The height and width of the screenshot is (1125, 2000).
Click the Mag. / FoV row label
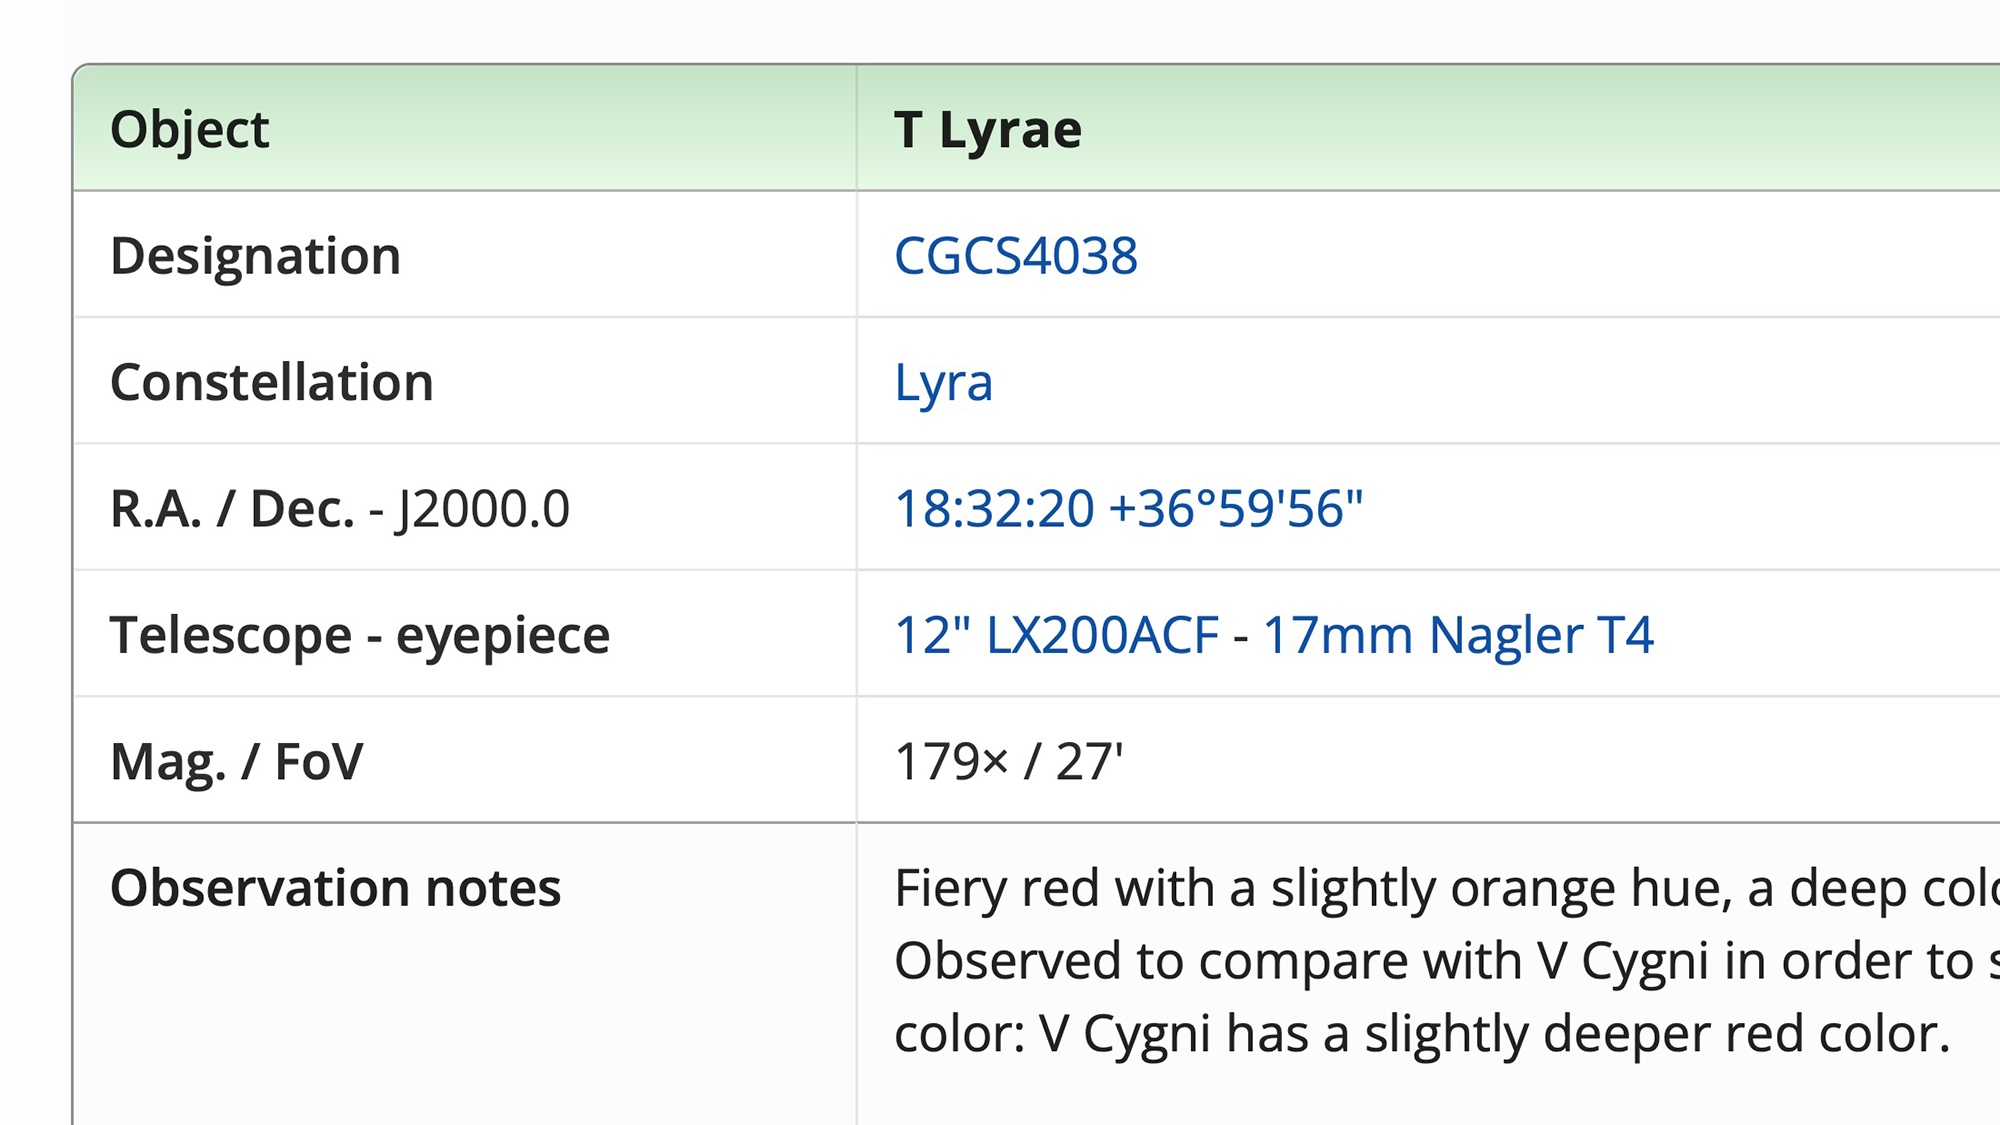pos(236,762)
